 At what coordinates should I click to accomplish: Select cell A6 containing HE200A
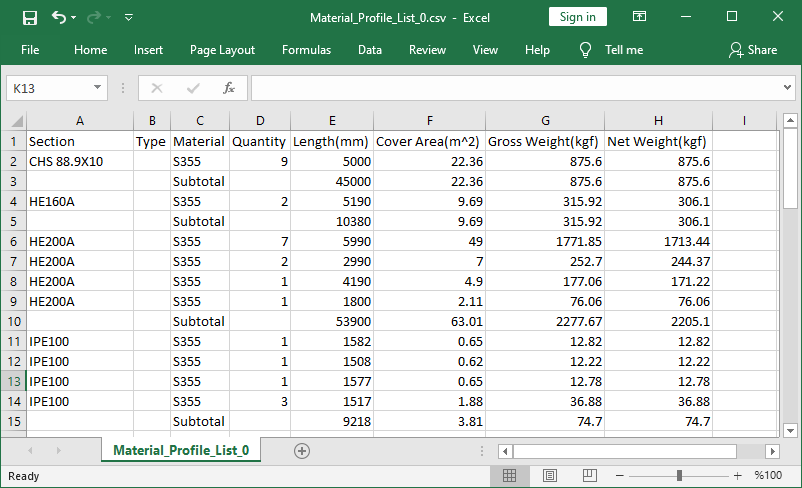[x=80, y=241]
